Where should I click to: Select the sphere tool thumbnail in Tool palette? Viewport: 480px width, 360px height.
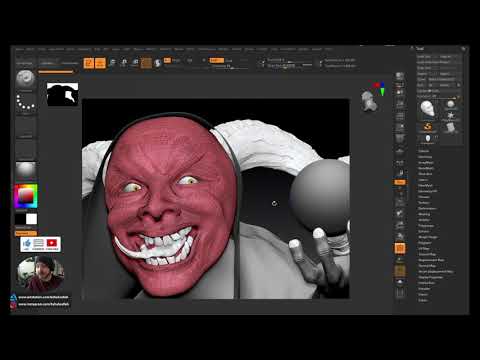point(450,105)
